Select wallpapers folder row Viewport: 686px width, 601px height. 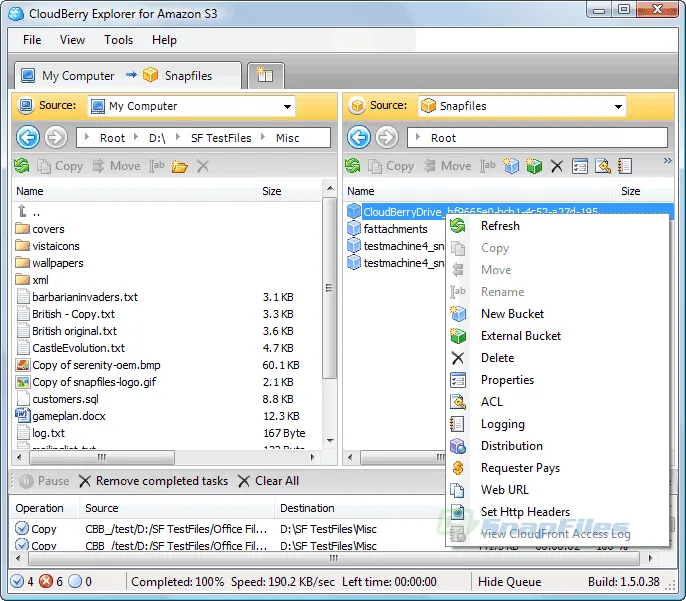[168, 263]
